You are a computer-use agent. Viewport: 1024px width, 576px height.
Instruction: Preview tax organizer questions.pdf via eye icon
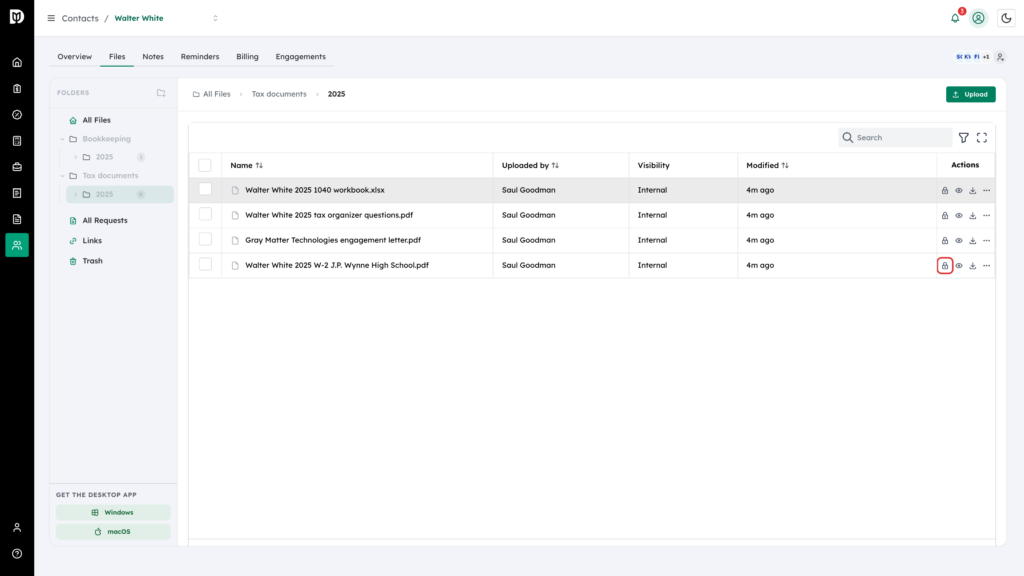(x=959, y=216)
